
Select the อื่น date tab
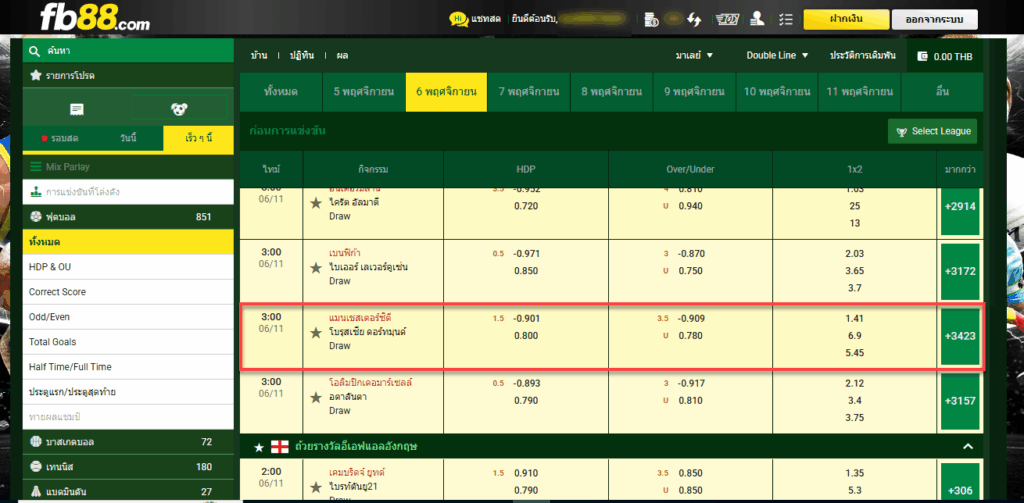pyautogui.click(x=942, y=92)
